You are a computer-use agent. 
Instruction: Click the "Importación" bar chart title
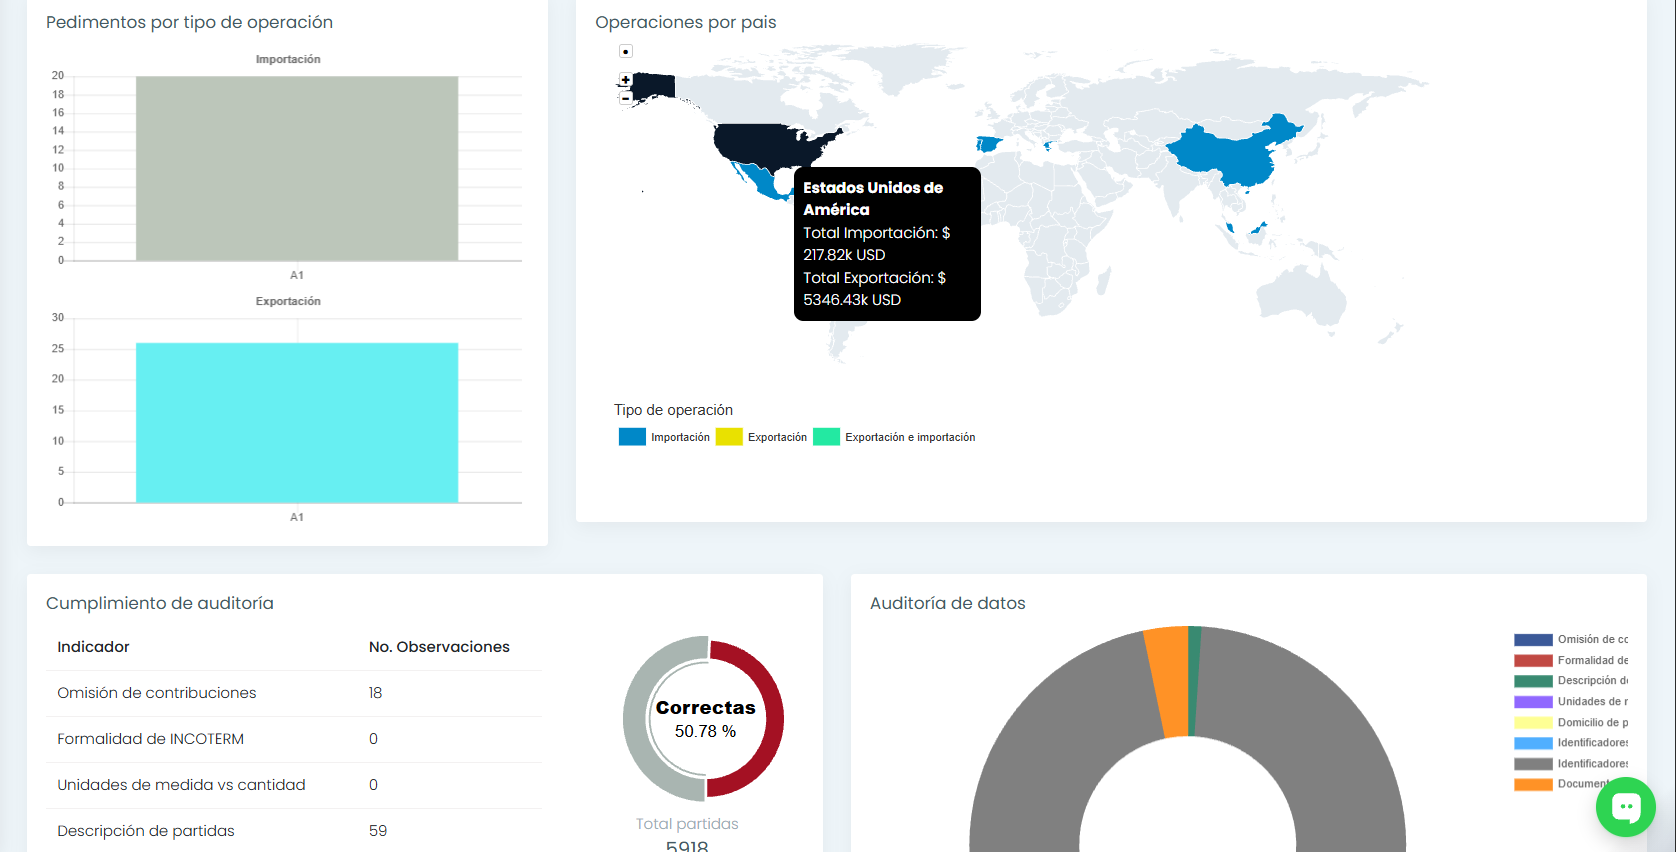[x=288, y=59]
